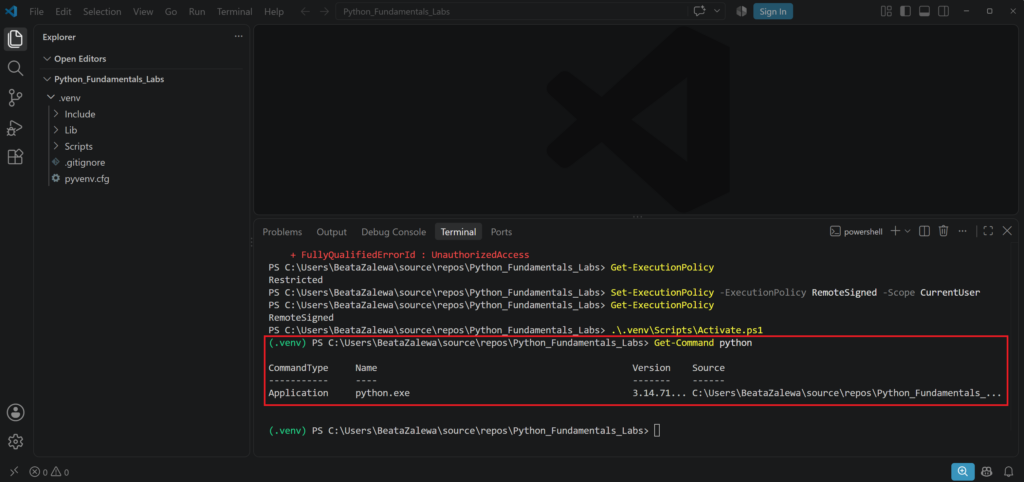Viewport: 1024px width, 482px height.
Task: Collapse the .venv folder
Action: click(x=52, y=98)
